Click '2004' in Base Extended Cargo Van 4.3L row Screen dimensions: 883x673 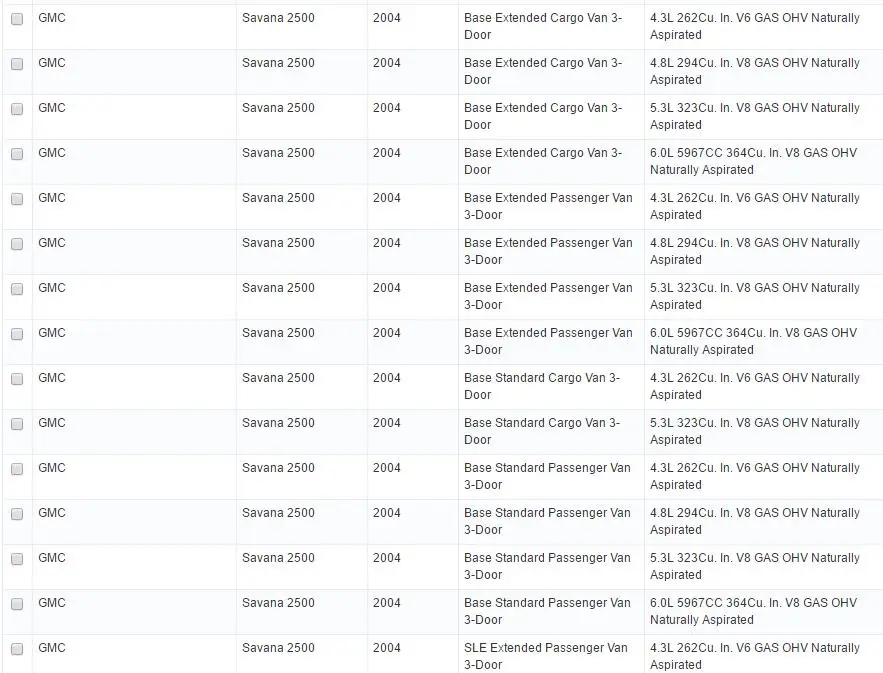(x=387, y=18)
